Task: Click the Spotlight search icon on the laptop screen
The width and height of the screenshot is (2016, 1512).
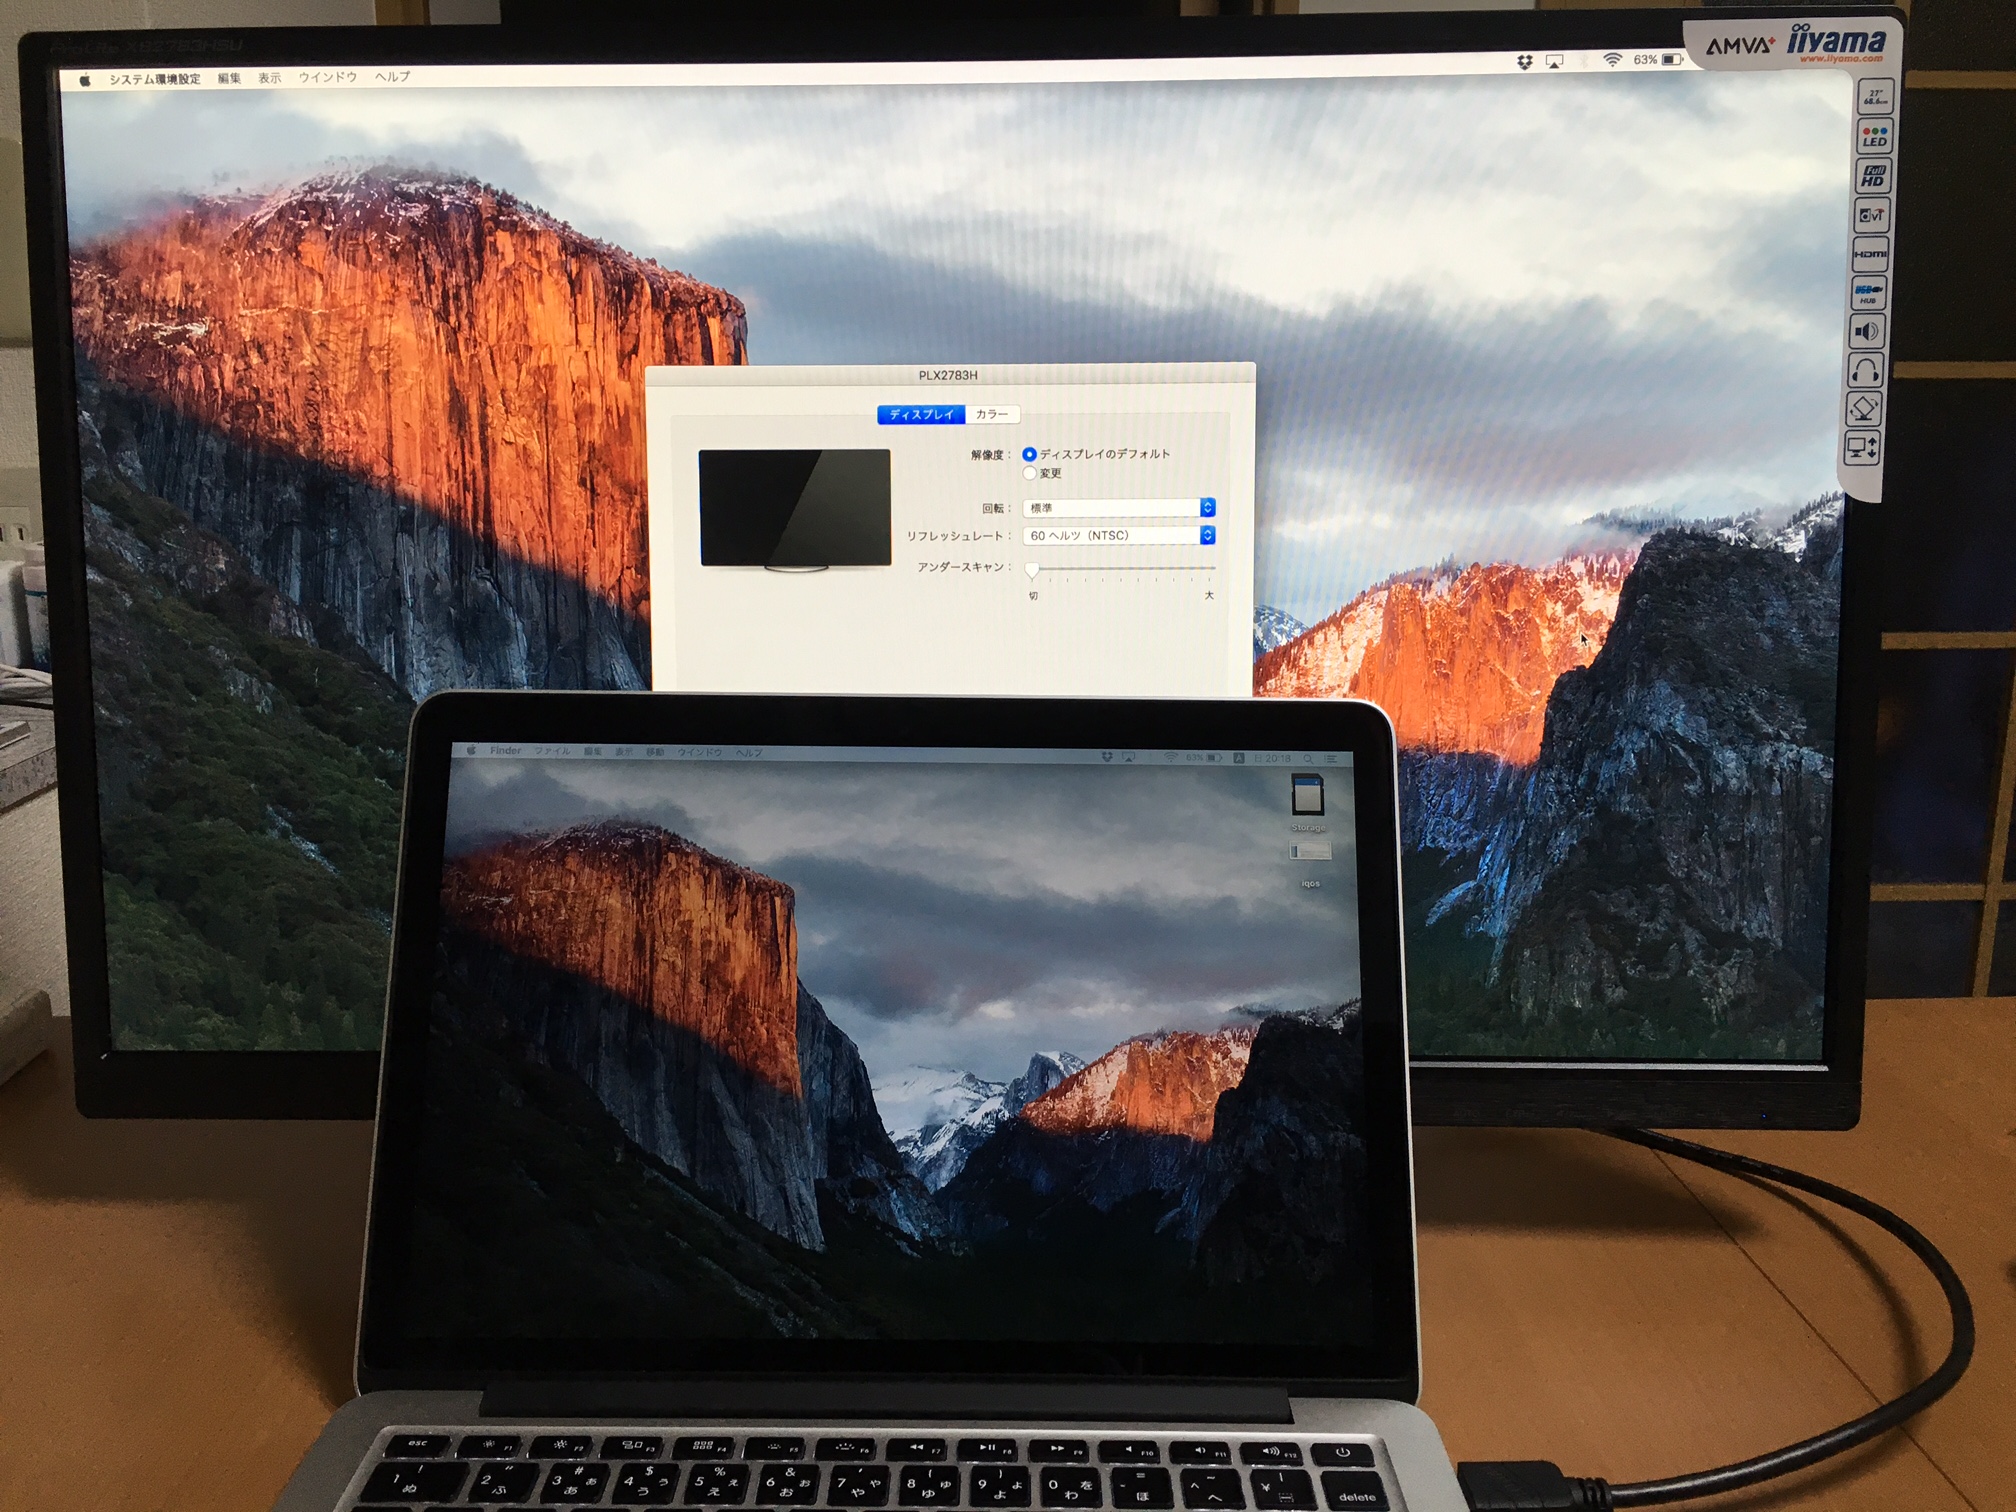Action: coord(1308,759)
